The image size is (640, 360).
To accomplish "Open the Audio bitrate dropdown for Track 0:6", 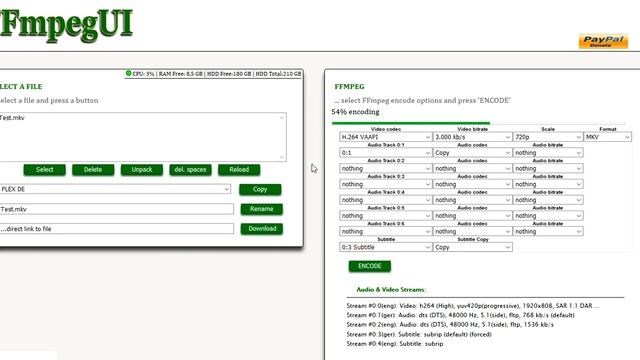I will tap(548, 231).
